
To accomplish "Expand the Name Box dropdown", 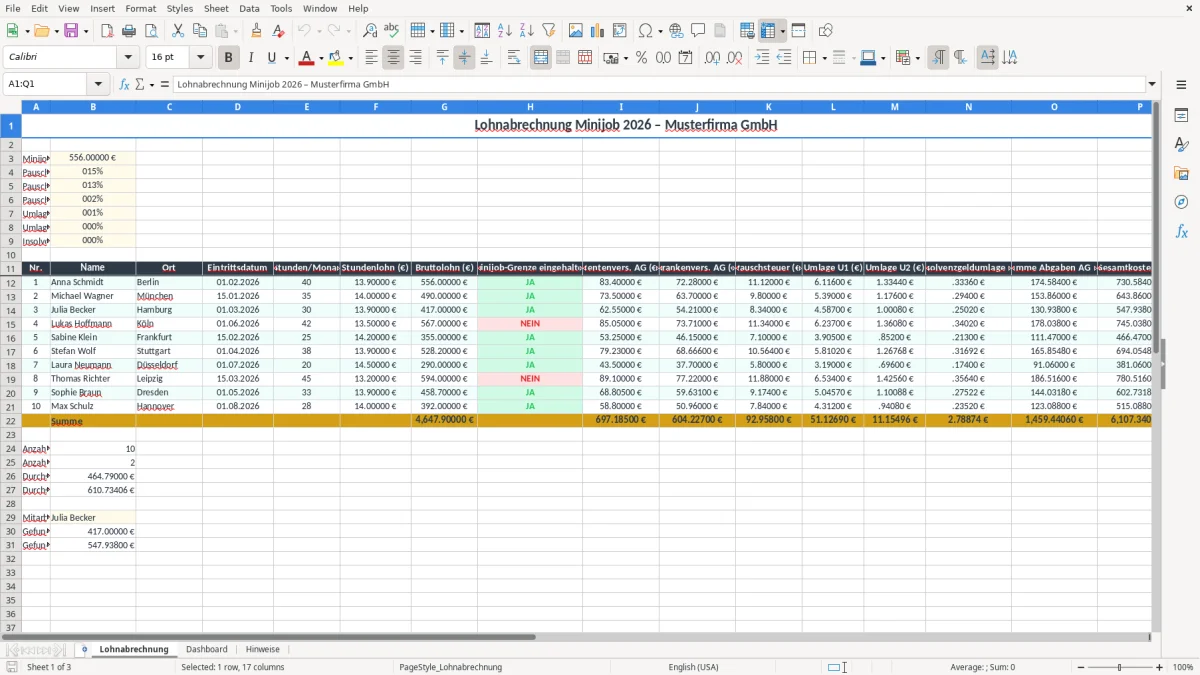I will 98,84.
